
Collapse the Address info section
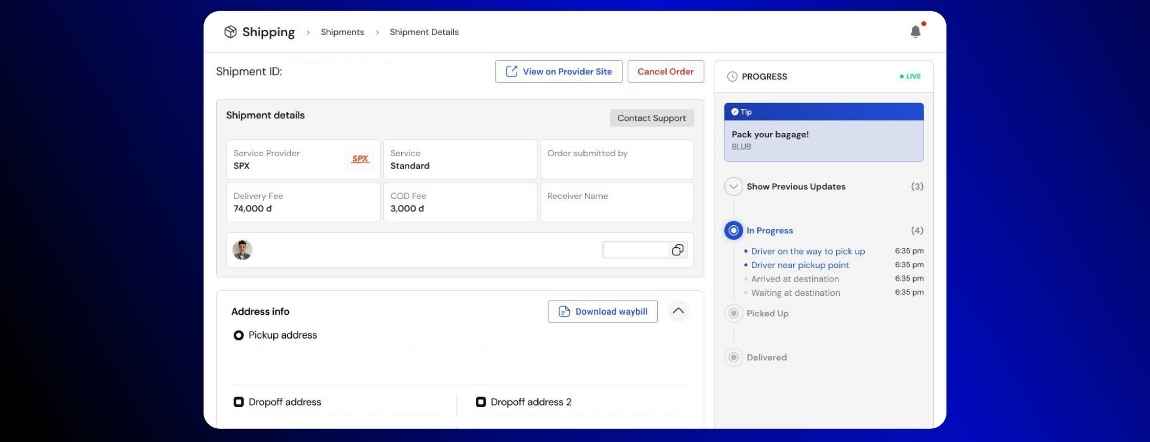click(x=678, y=311)
